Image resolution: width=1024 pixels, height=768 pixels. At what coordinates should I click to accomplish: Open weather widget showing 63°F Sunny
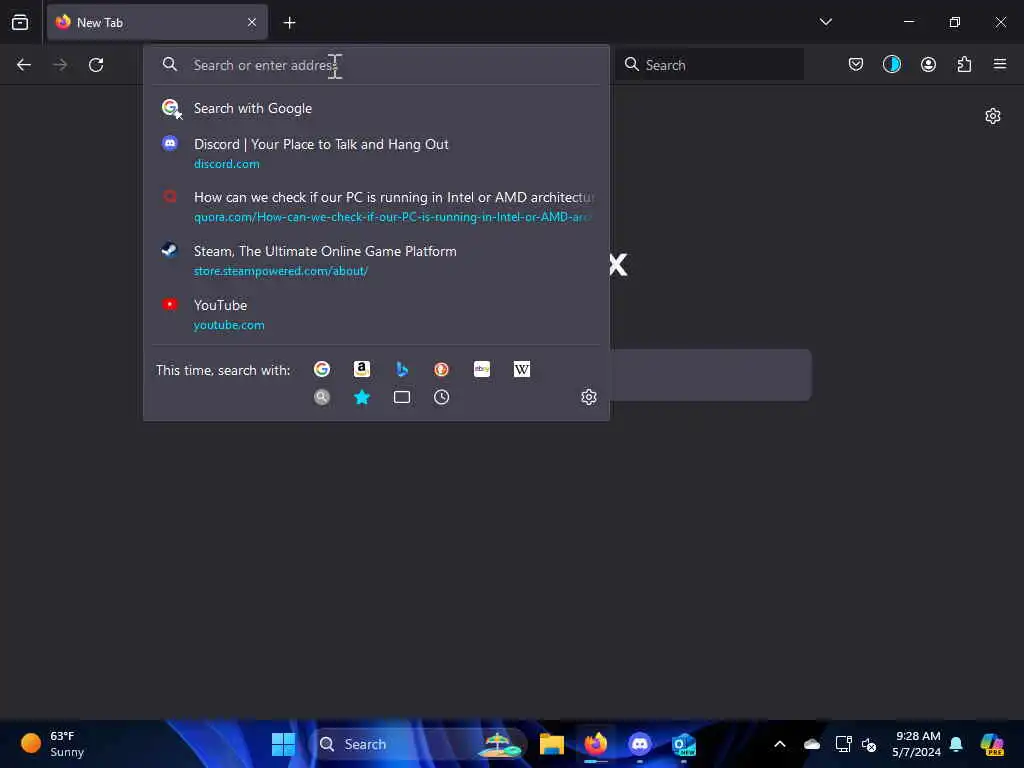pos(53,744)
